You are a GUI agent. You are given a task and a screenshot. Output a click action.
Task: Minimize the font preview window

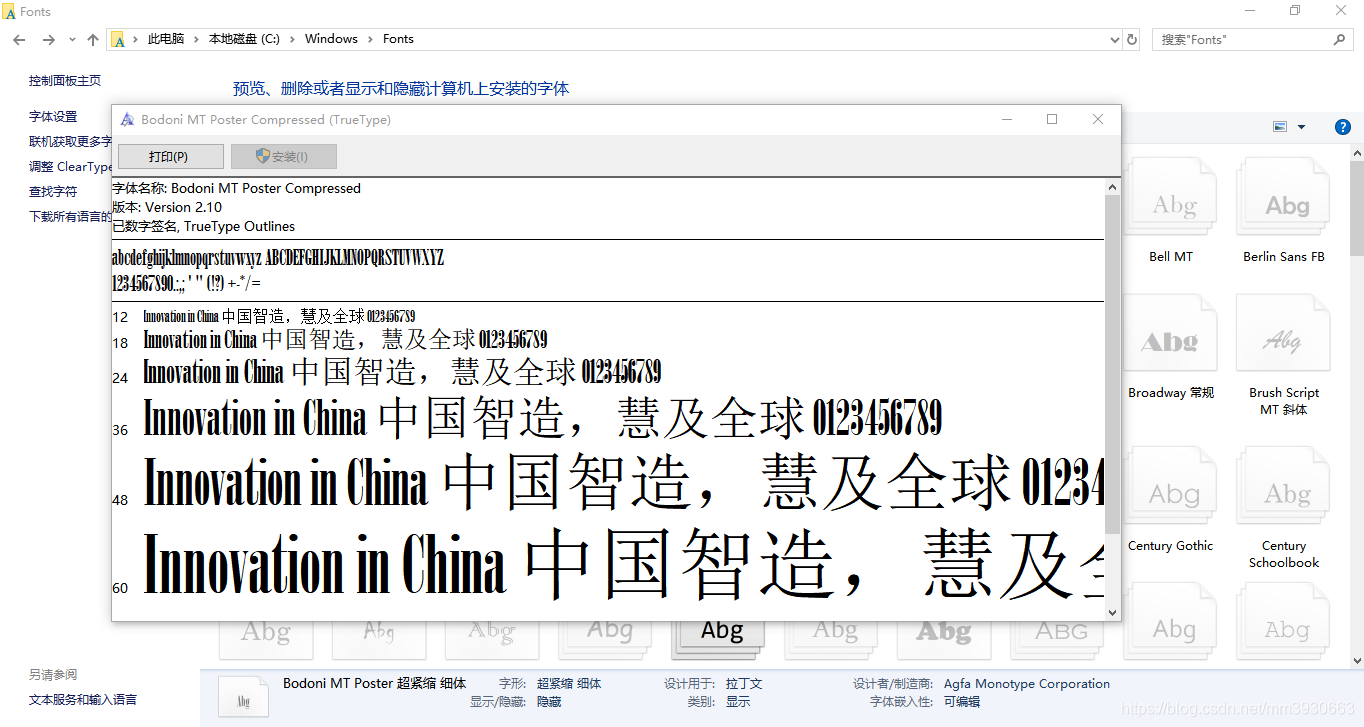tap(1006, 119)
